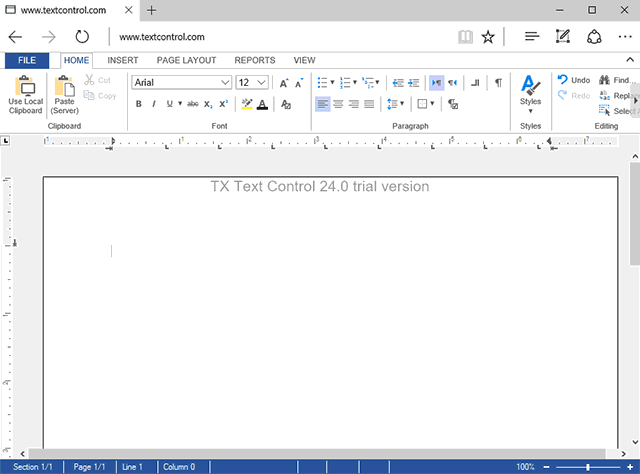The image size is (640, 474).
Task: Click Find button
Action: click(x=617, y=80)
